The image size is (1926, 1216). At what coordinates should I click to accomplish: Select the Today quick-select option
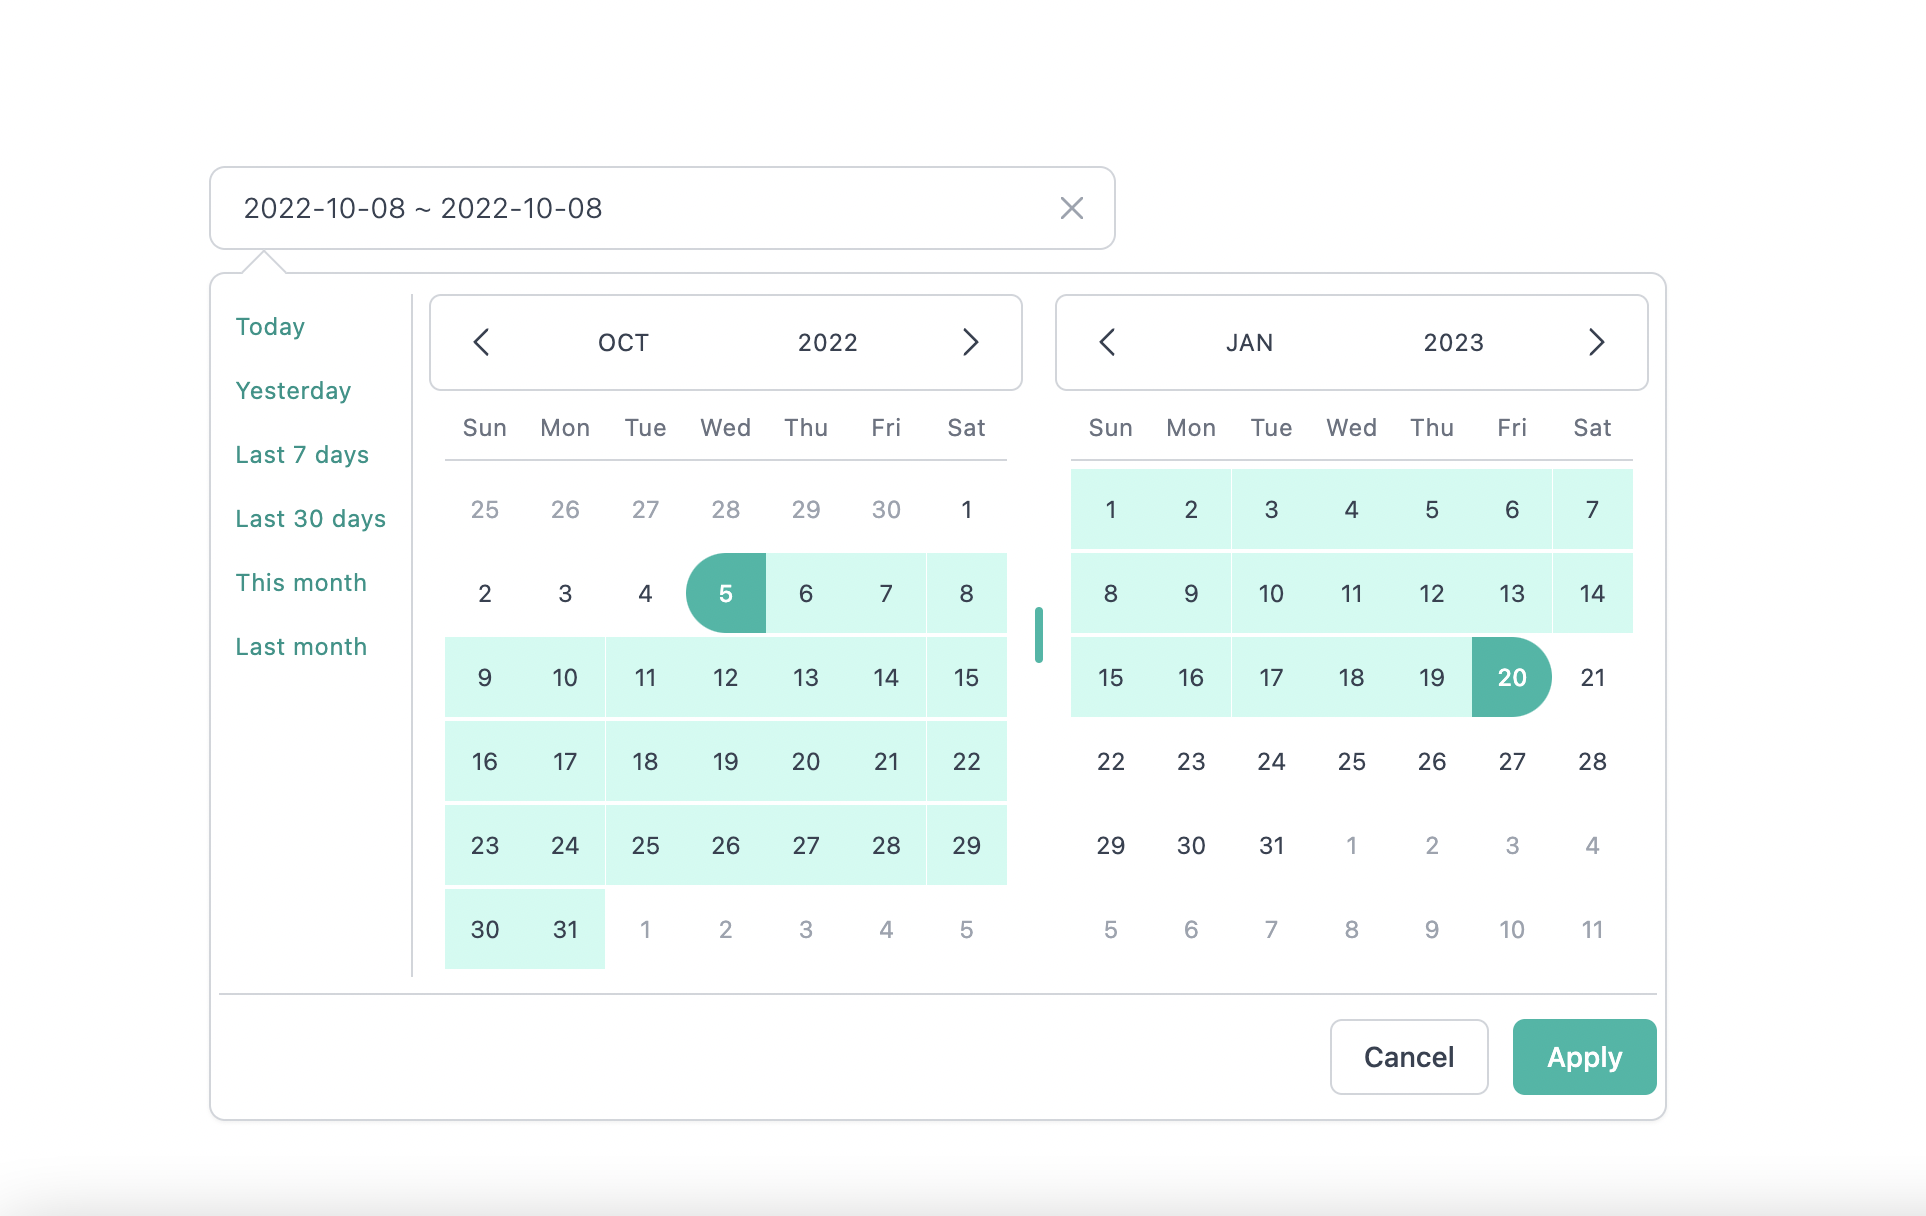tap(270, 326)
